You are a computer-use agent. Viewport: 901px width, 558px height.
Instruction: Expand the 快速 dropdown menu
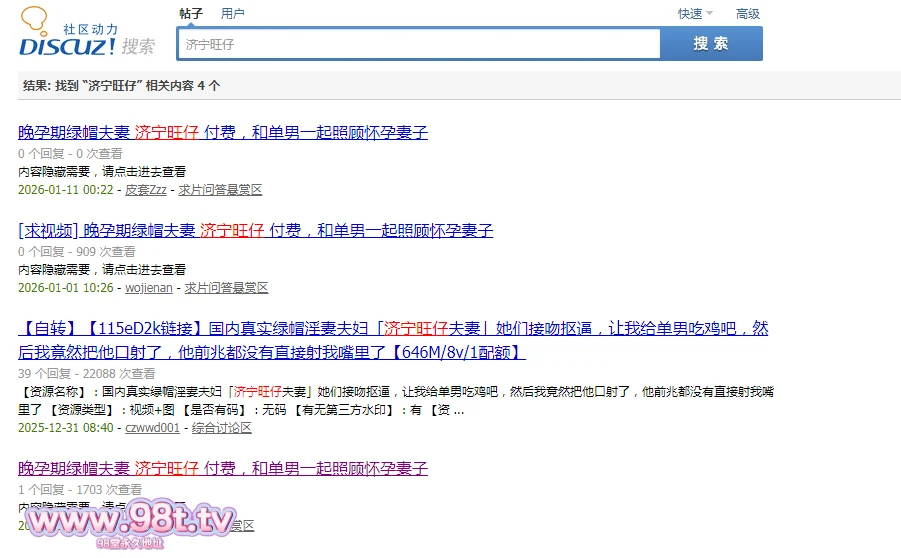pos(695,14)
